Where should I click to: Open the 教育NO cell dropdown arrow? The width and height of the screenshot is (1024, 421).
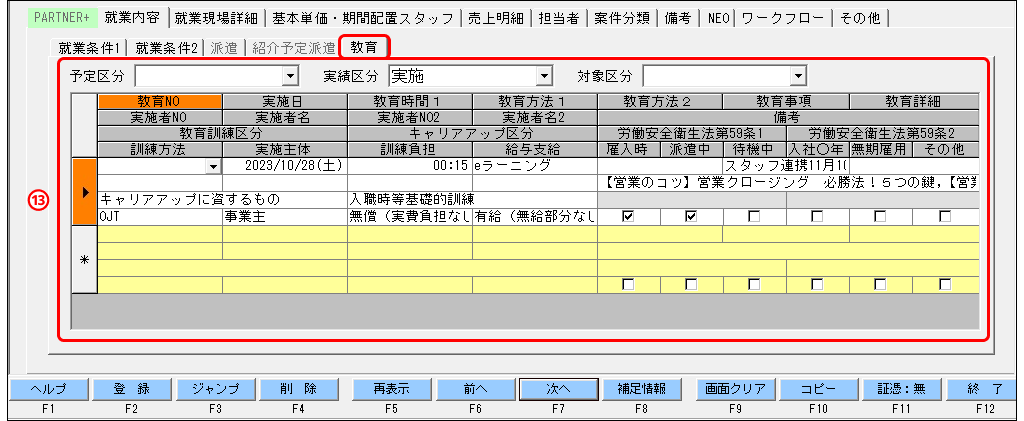(214, 167)
